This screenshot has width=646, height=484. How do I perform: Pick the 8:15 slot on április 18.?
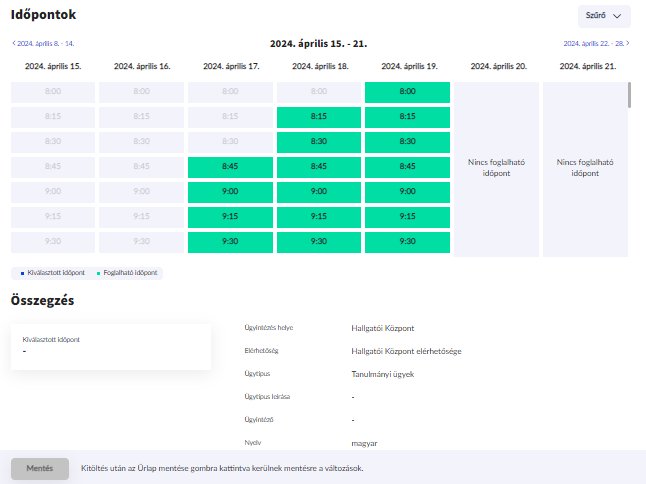pyautogui.click(x=319, y=117)
